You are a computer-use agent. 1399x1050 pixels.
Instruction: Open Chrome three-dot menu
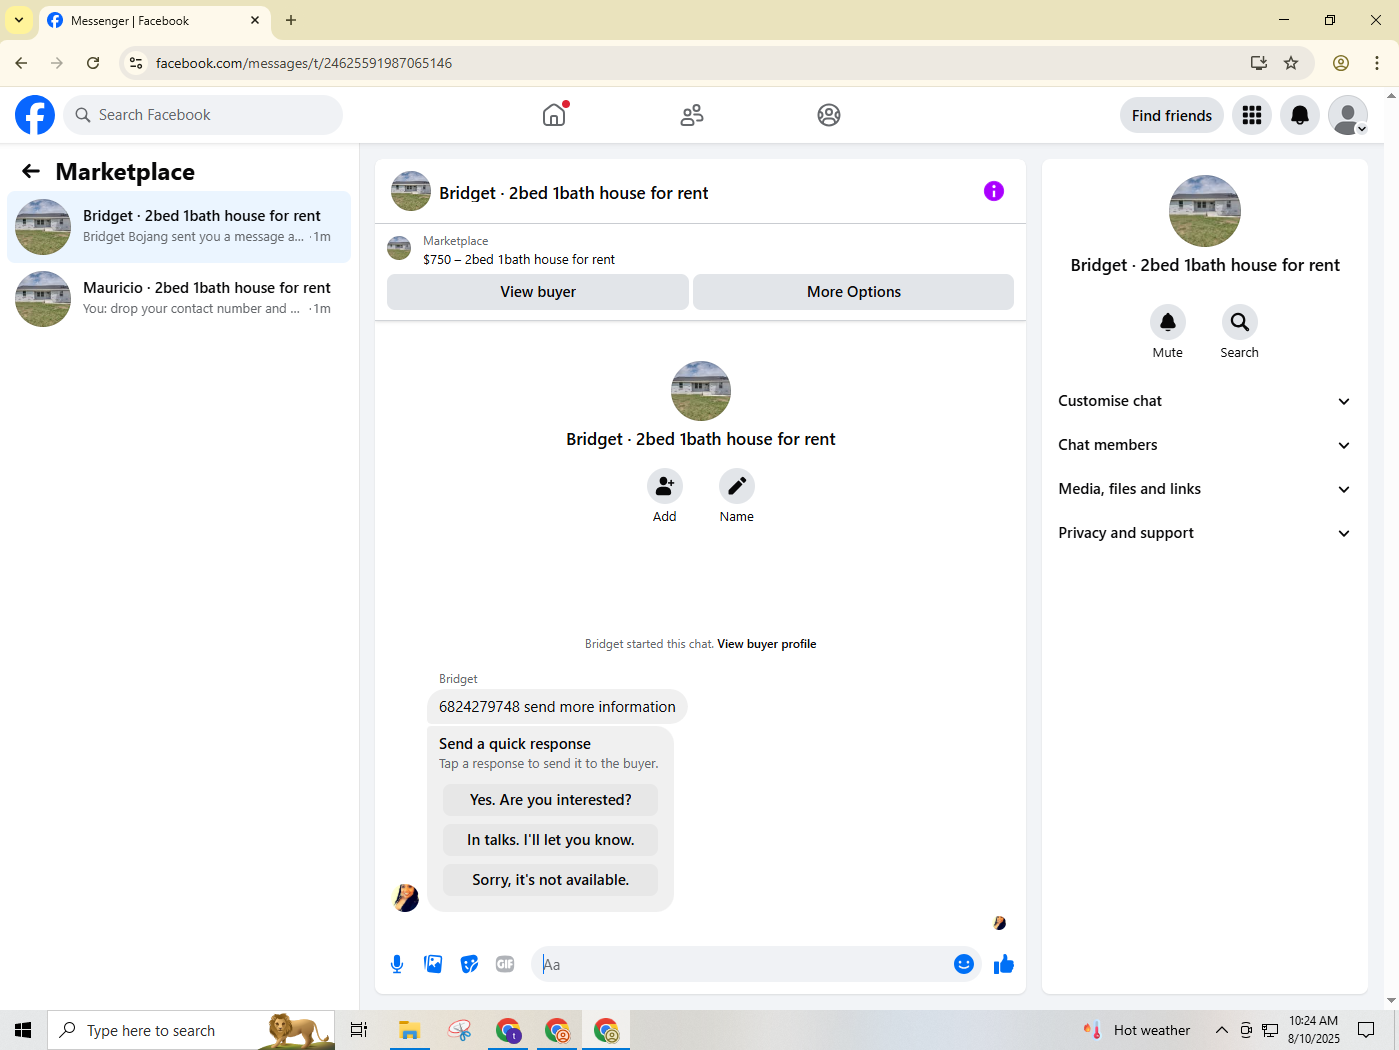1377,63
